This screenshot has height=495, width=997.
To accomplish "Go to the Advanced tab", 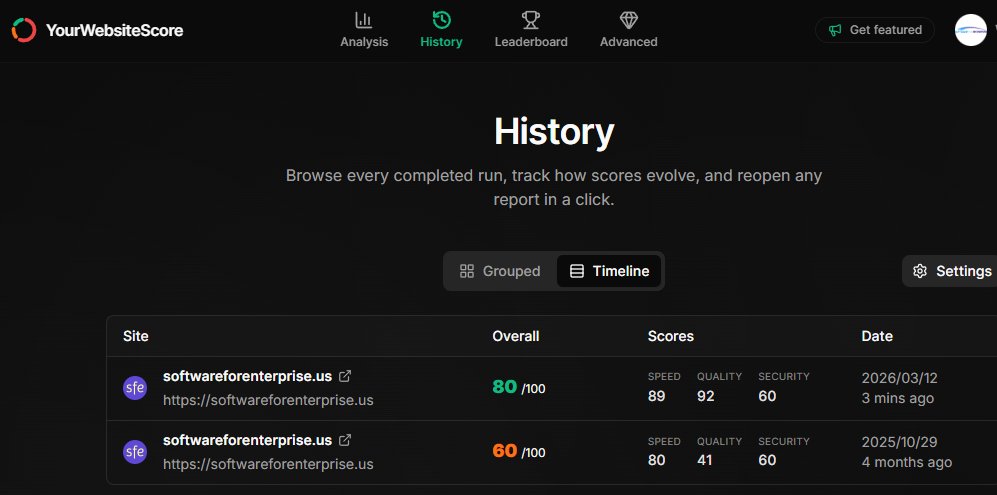I will (x=629, y=30).
